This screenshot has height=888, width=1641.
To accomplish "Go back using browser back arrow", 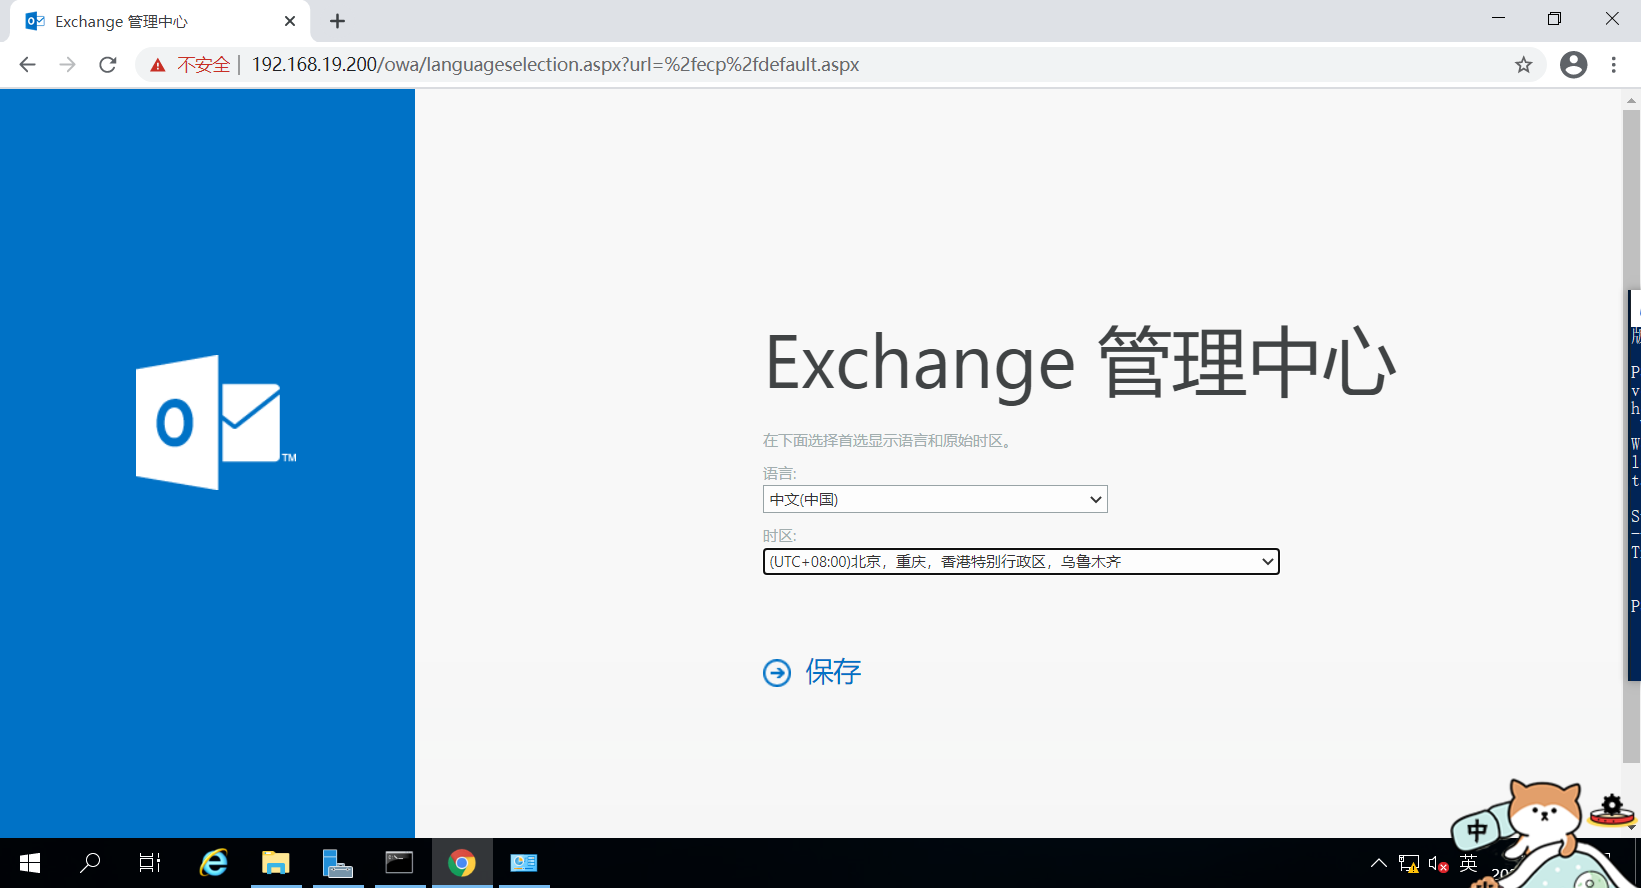I will point(27,65).
